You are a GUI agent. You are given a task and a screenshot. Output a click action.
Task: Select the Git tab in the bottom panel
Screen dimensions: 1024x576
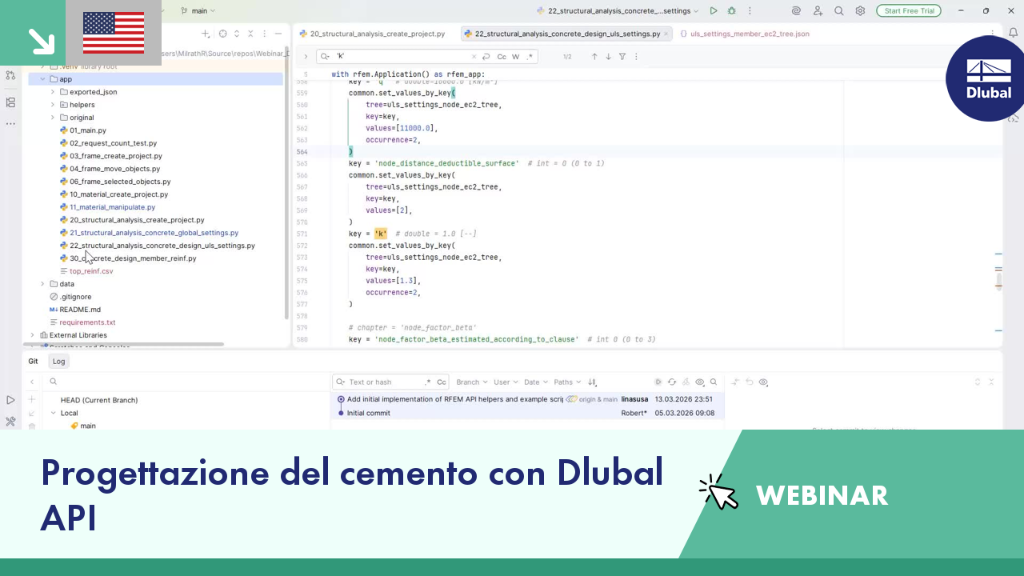coord(33,361)
